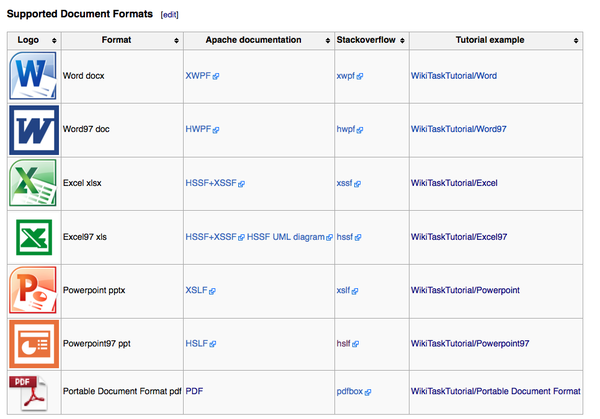Open the XWPF Apache documentation link

coord(198,76)
